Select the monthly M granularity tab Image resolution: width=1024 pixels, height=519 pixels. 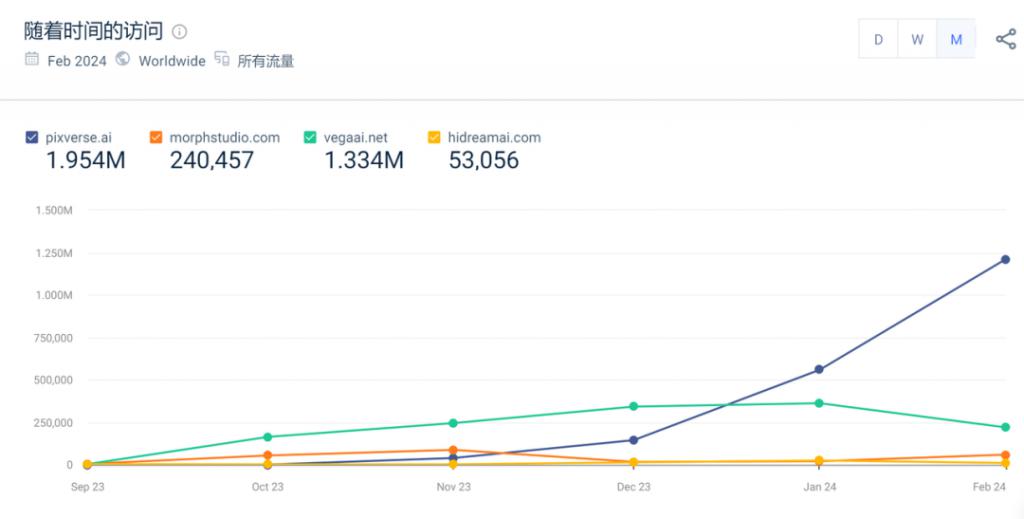[x=956, y=39]
